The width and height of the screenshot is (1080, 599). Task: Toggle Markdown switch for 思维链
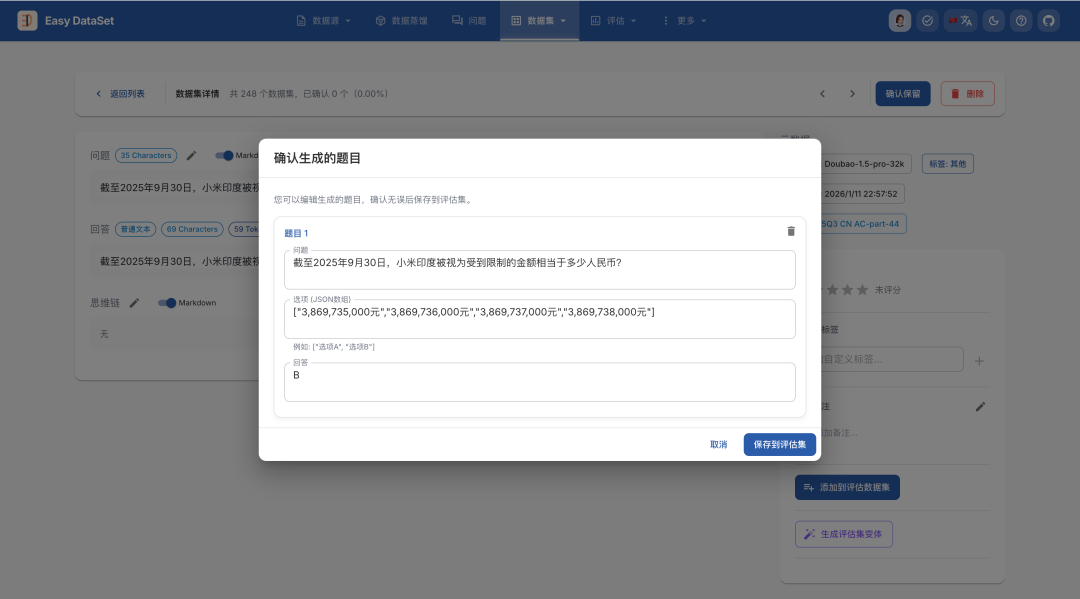pos(167,303)
